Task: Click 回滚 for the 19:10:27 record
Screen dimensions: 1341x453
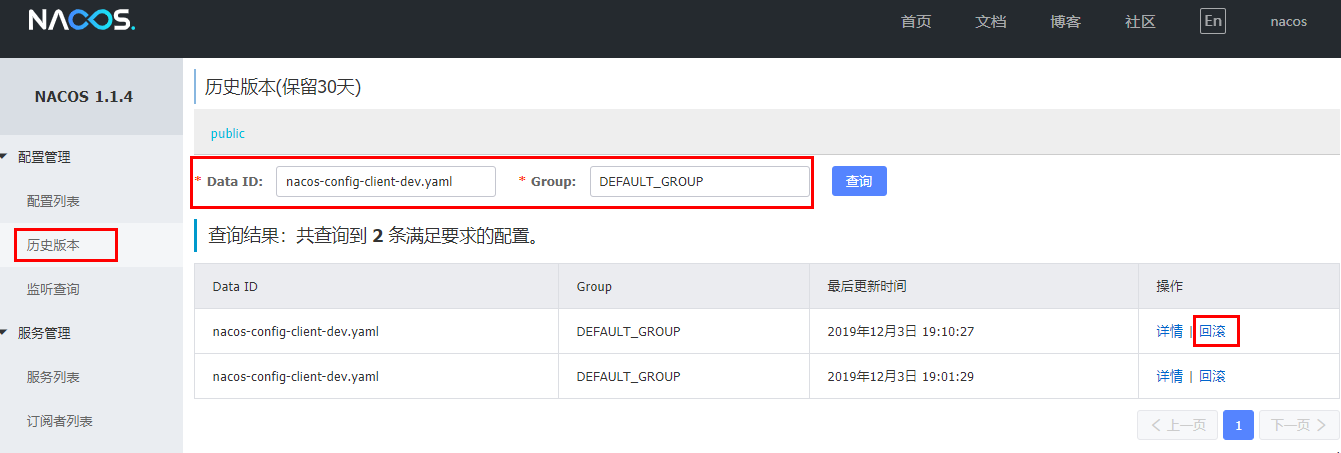Action: coord(1212,331)
